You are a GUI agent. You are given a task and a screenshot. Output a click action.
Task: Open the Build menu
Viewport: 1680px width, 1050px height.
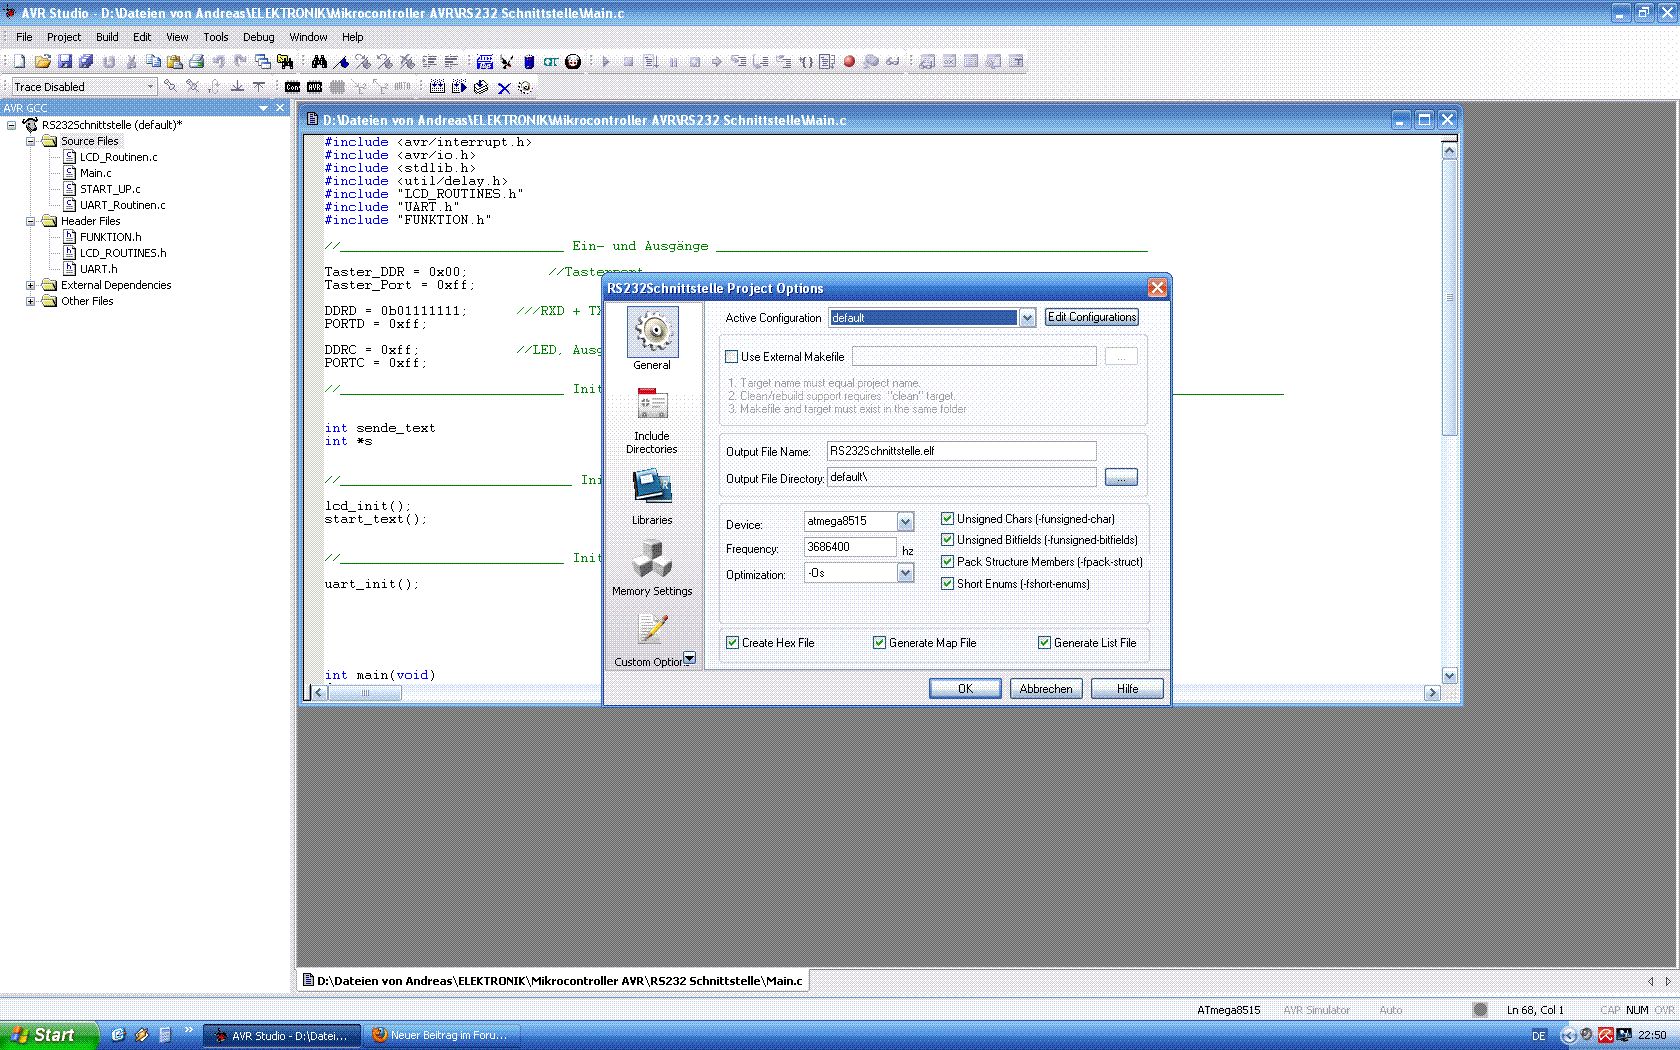[107, 37]
